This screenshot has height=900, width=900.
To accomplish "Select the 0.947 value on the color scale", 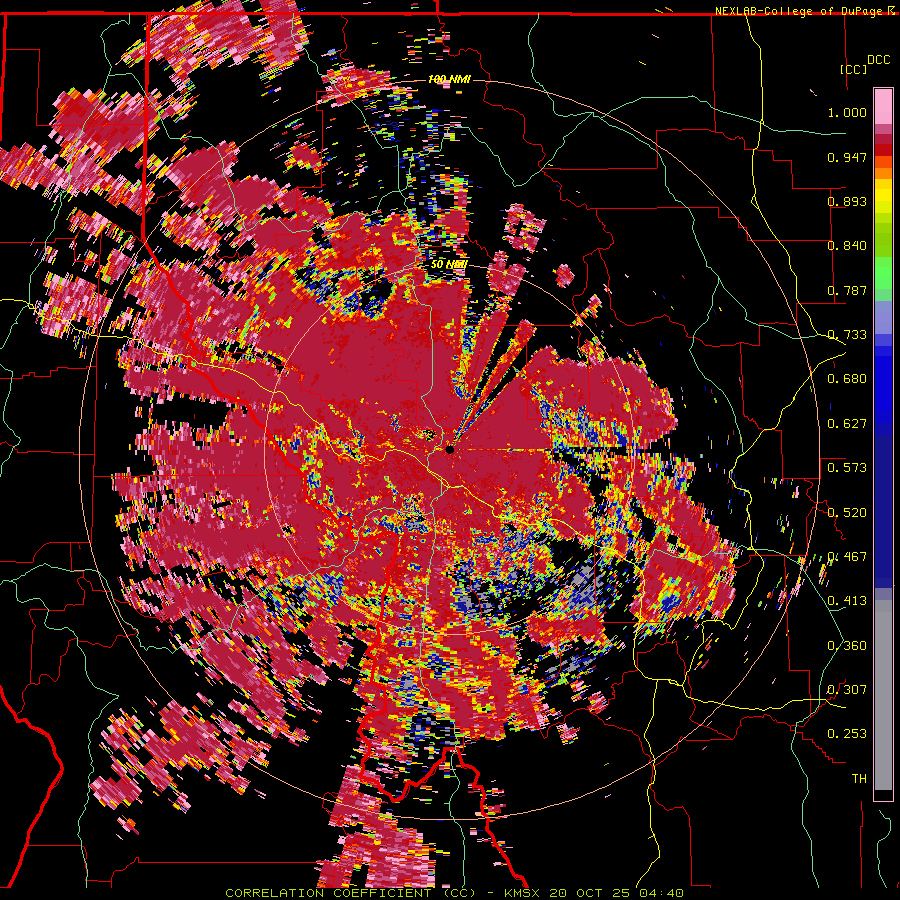I will (x=847, y=157).
